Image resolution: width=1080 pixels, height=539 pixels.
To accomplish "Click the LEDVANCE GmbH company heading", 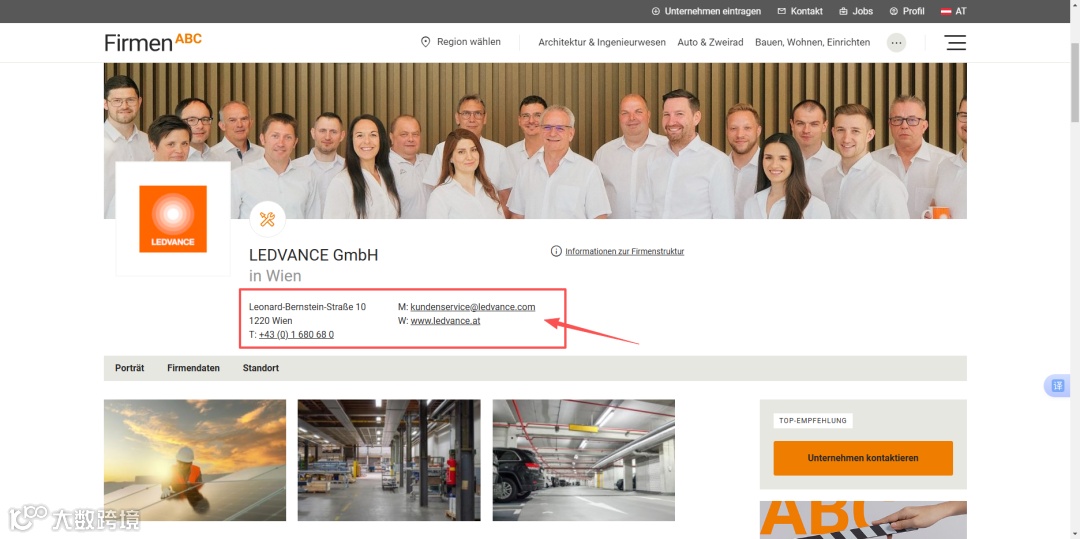I will click(313, 255).
